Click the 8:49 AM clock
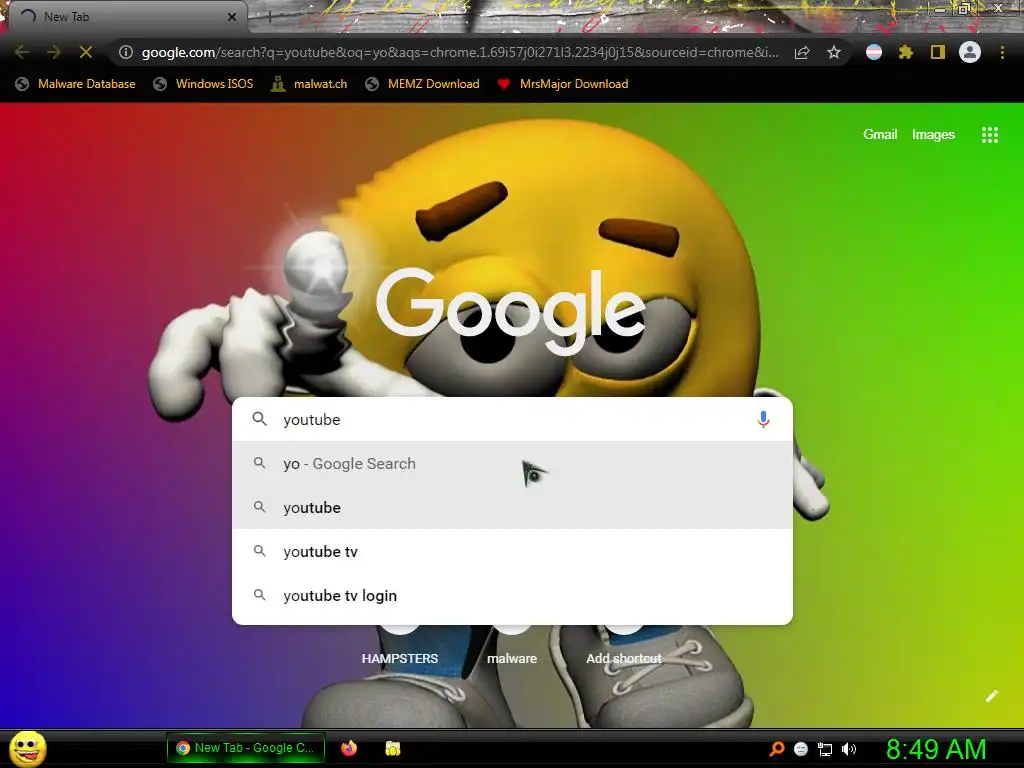 [936, 749]
